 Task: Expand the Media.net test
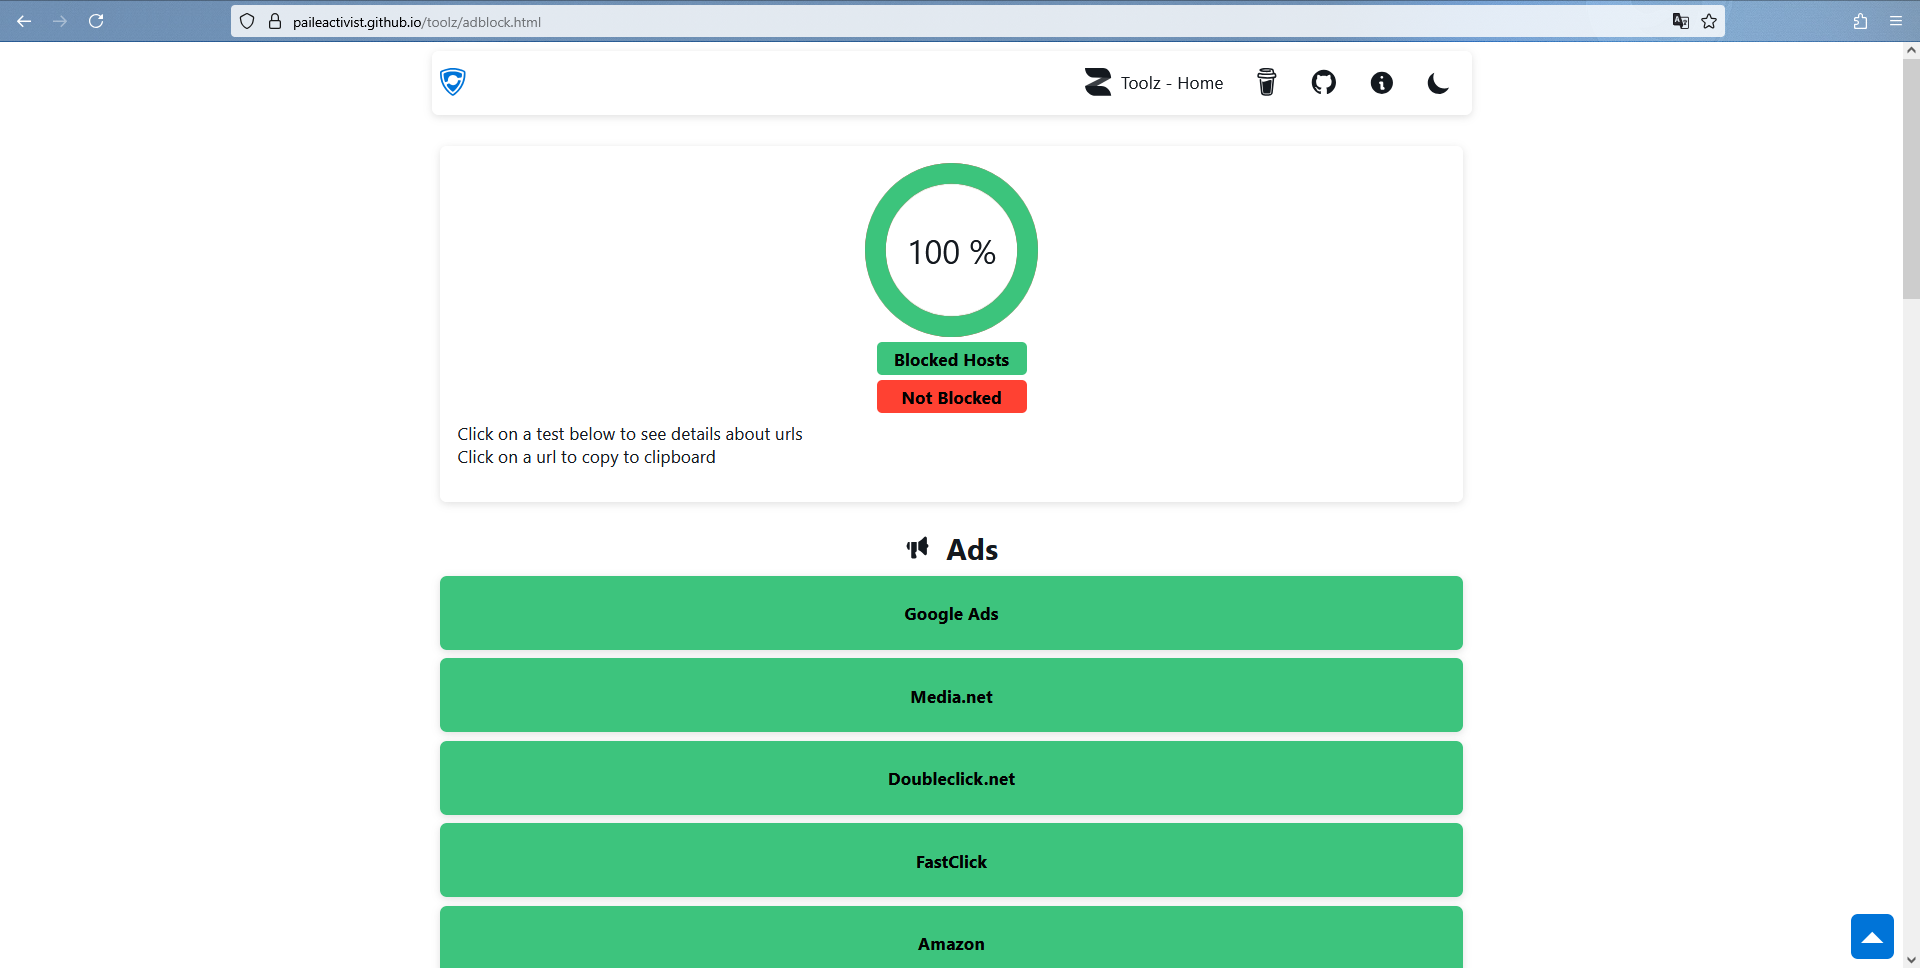click(x=951, y=696)
